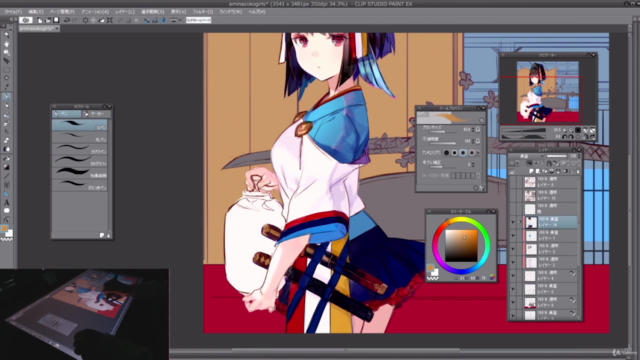Select the Zoom magnifier tool
The width and height of the screenshot is (640, 360).
(x=6, y=35)
